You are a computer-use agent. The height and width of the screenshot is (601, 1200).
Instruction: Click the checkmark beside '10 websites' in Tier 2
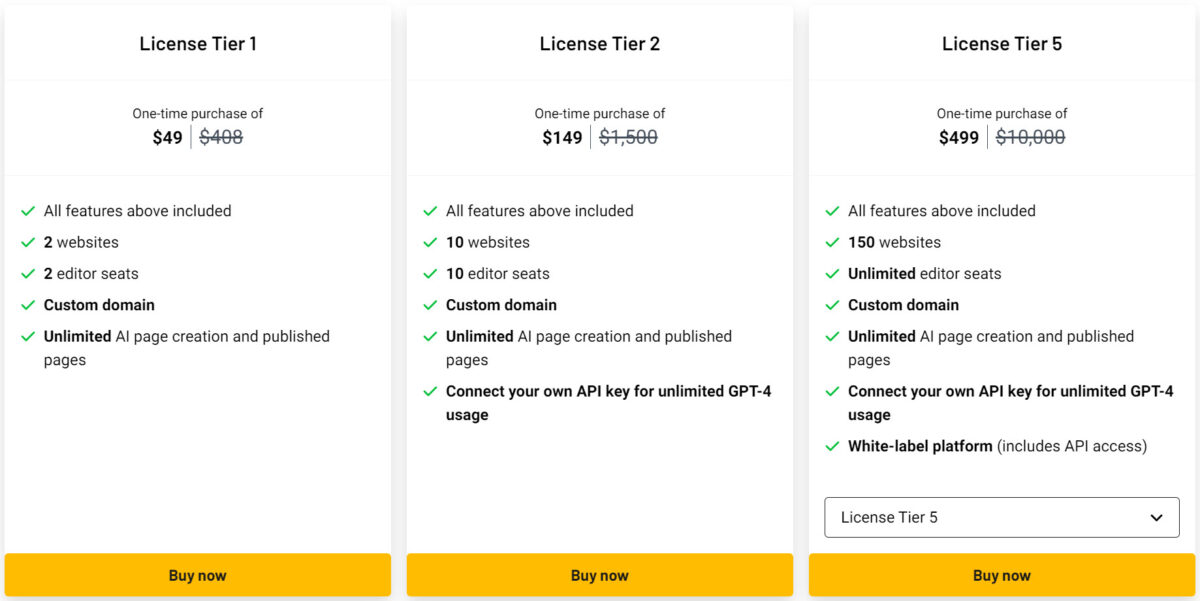pos(430,242)
